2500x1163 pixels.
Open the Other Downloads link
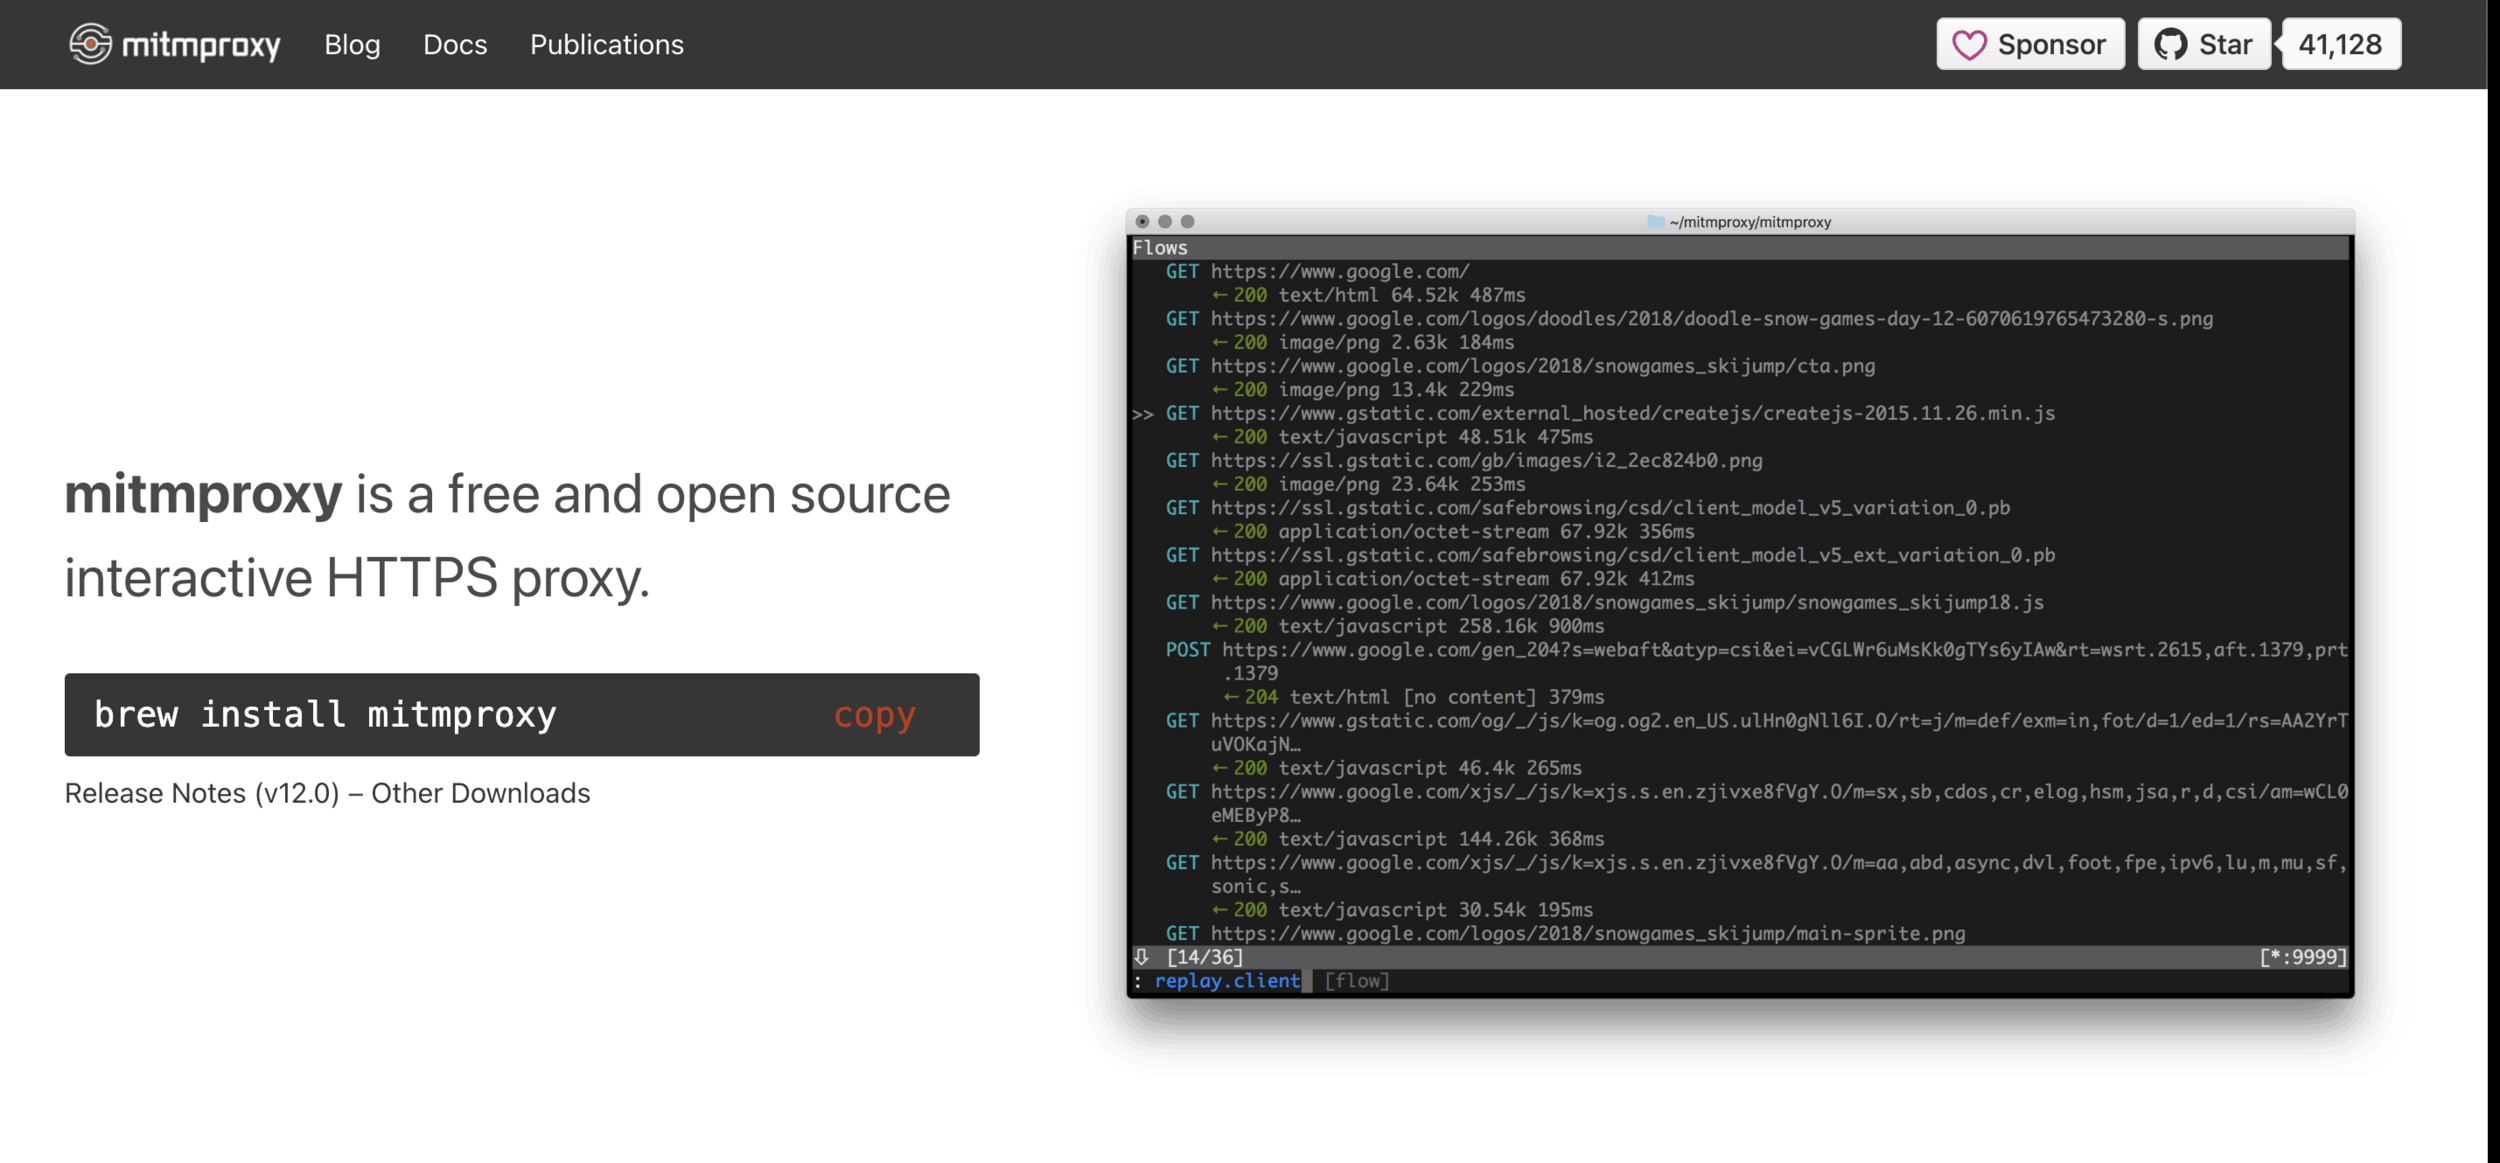pos(480,793)
